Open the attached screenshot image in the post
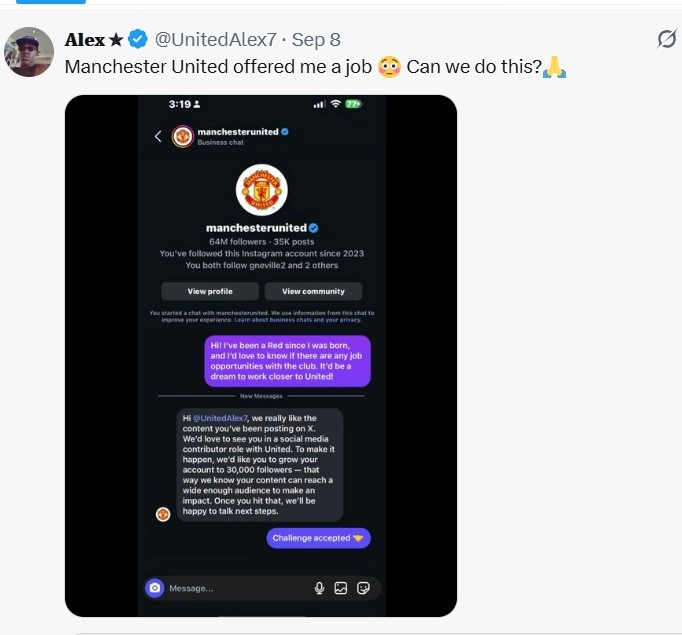This screenshot has width=682, height=635. click(261, 355)
